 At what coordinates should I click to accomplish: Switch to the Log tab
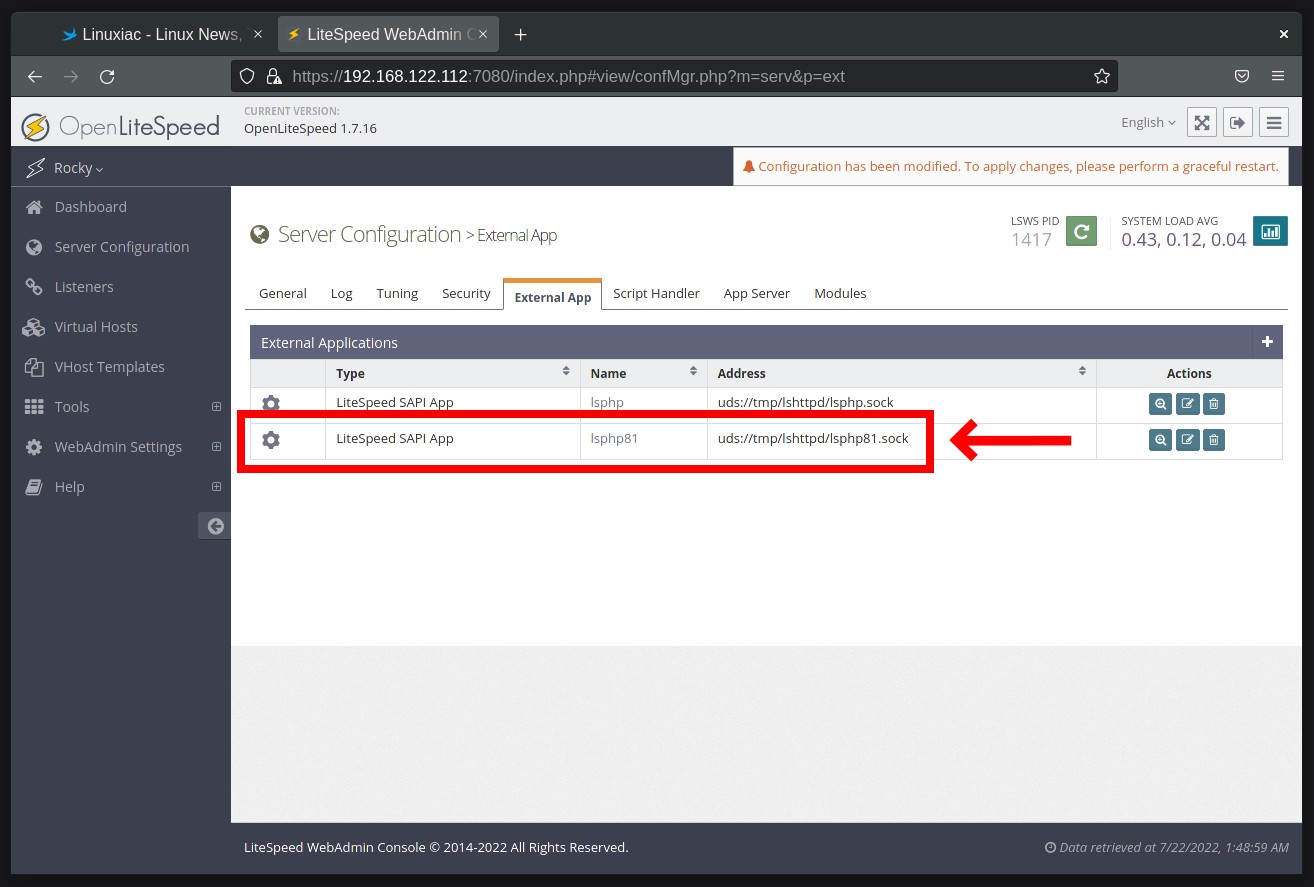341,293
